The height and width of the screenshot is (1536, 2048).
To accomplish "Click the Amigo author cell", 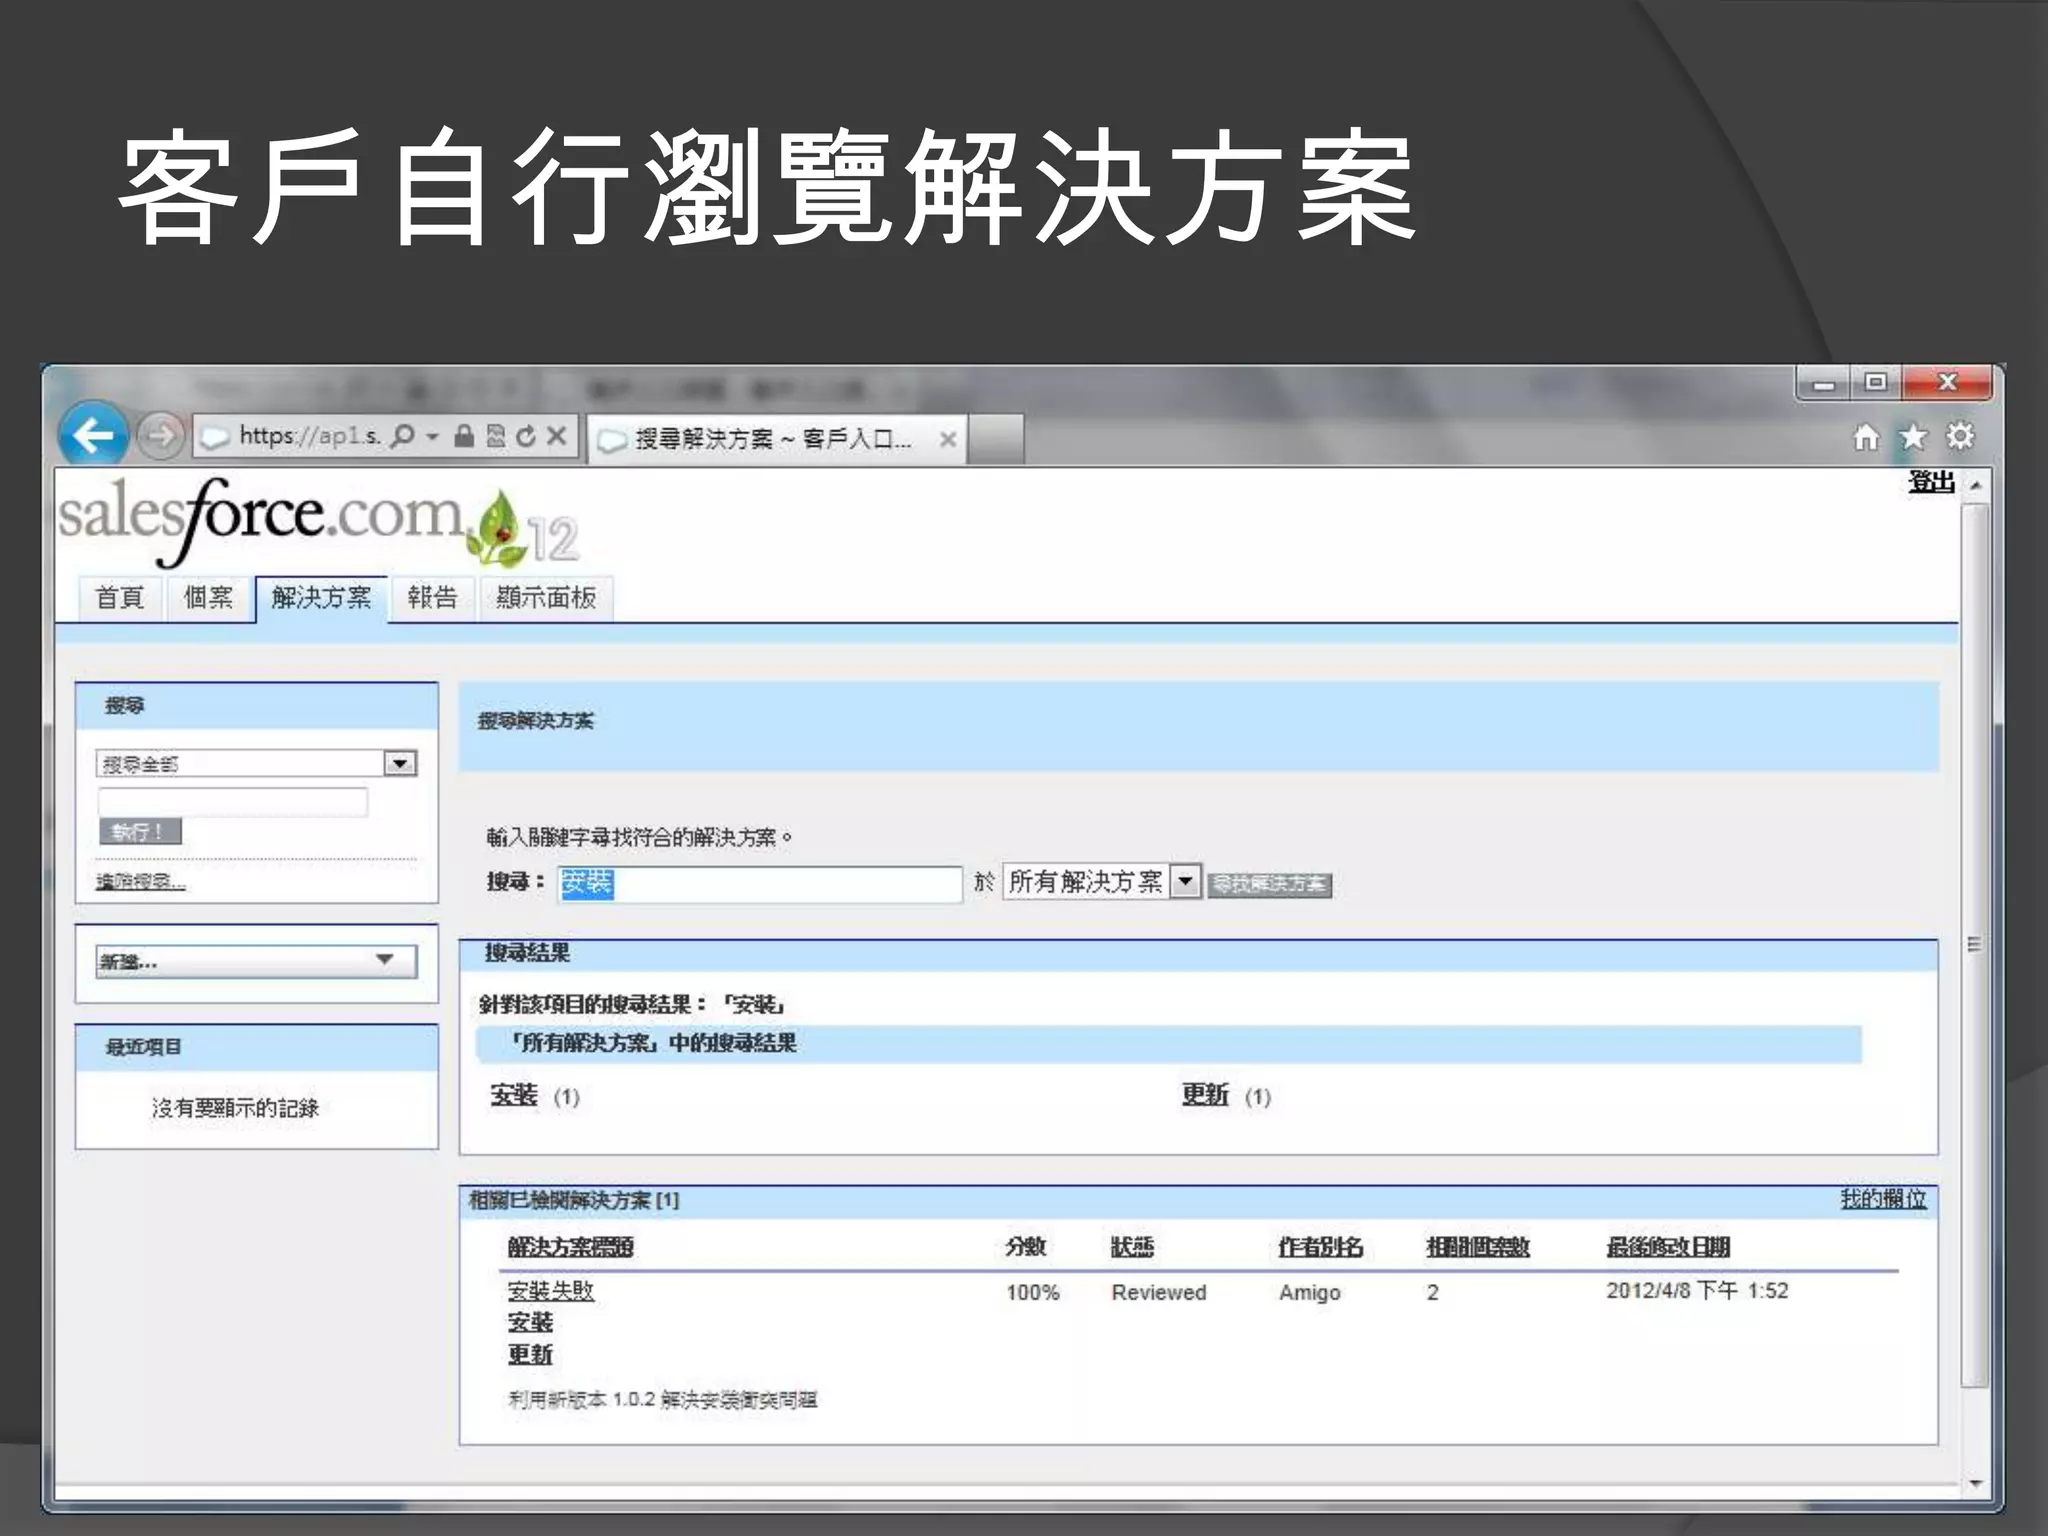I will coord(1310,1293).
